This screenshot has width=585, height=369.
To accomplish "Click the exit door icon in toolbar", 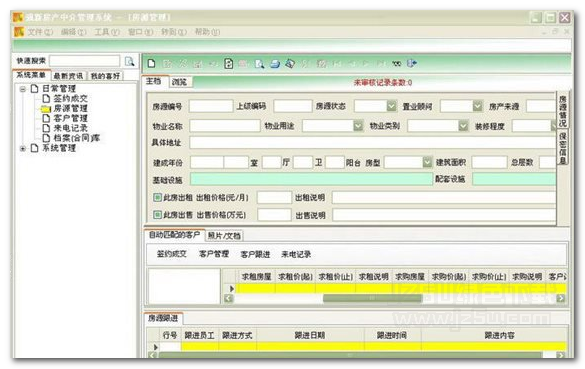I will click(x=412, y=63).
